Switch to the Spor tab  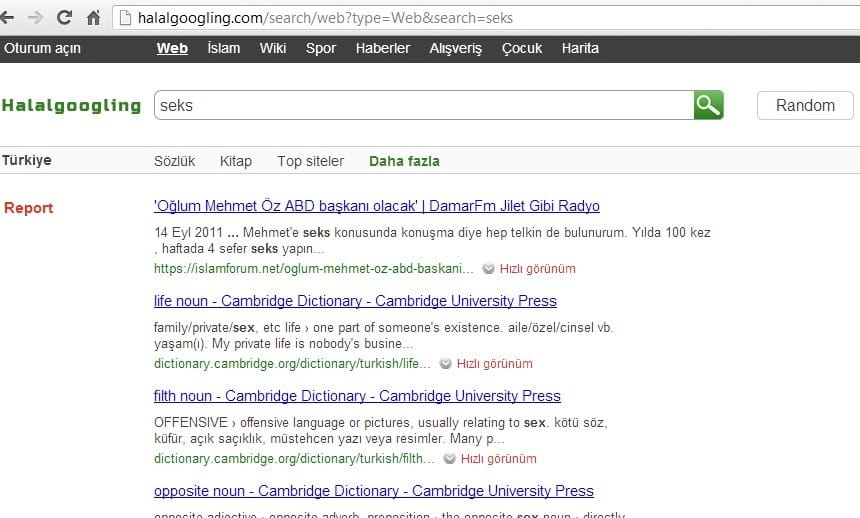tap(321, 48)
